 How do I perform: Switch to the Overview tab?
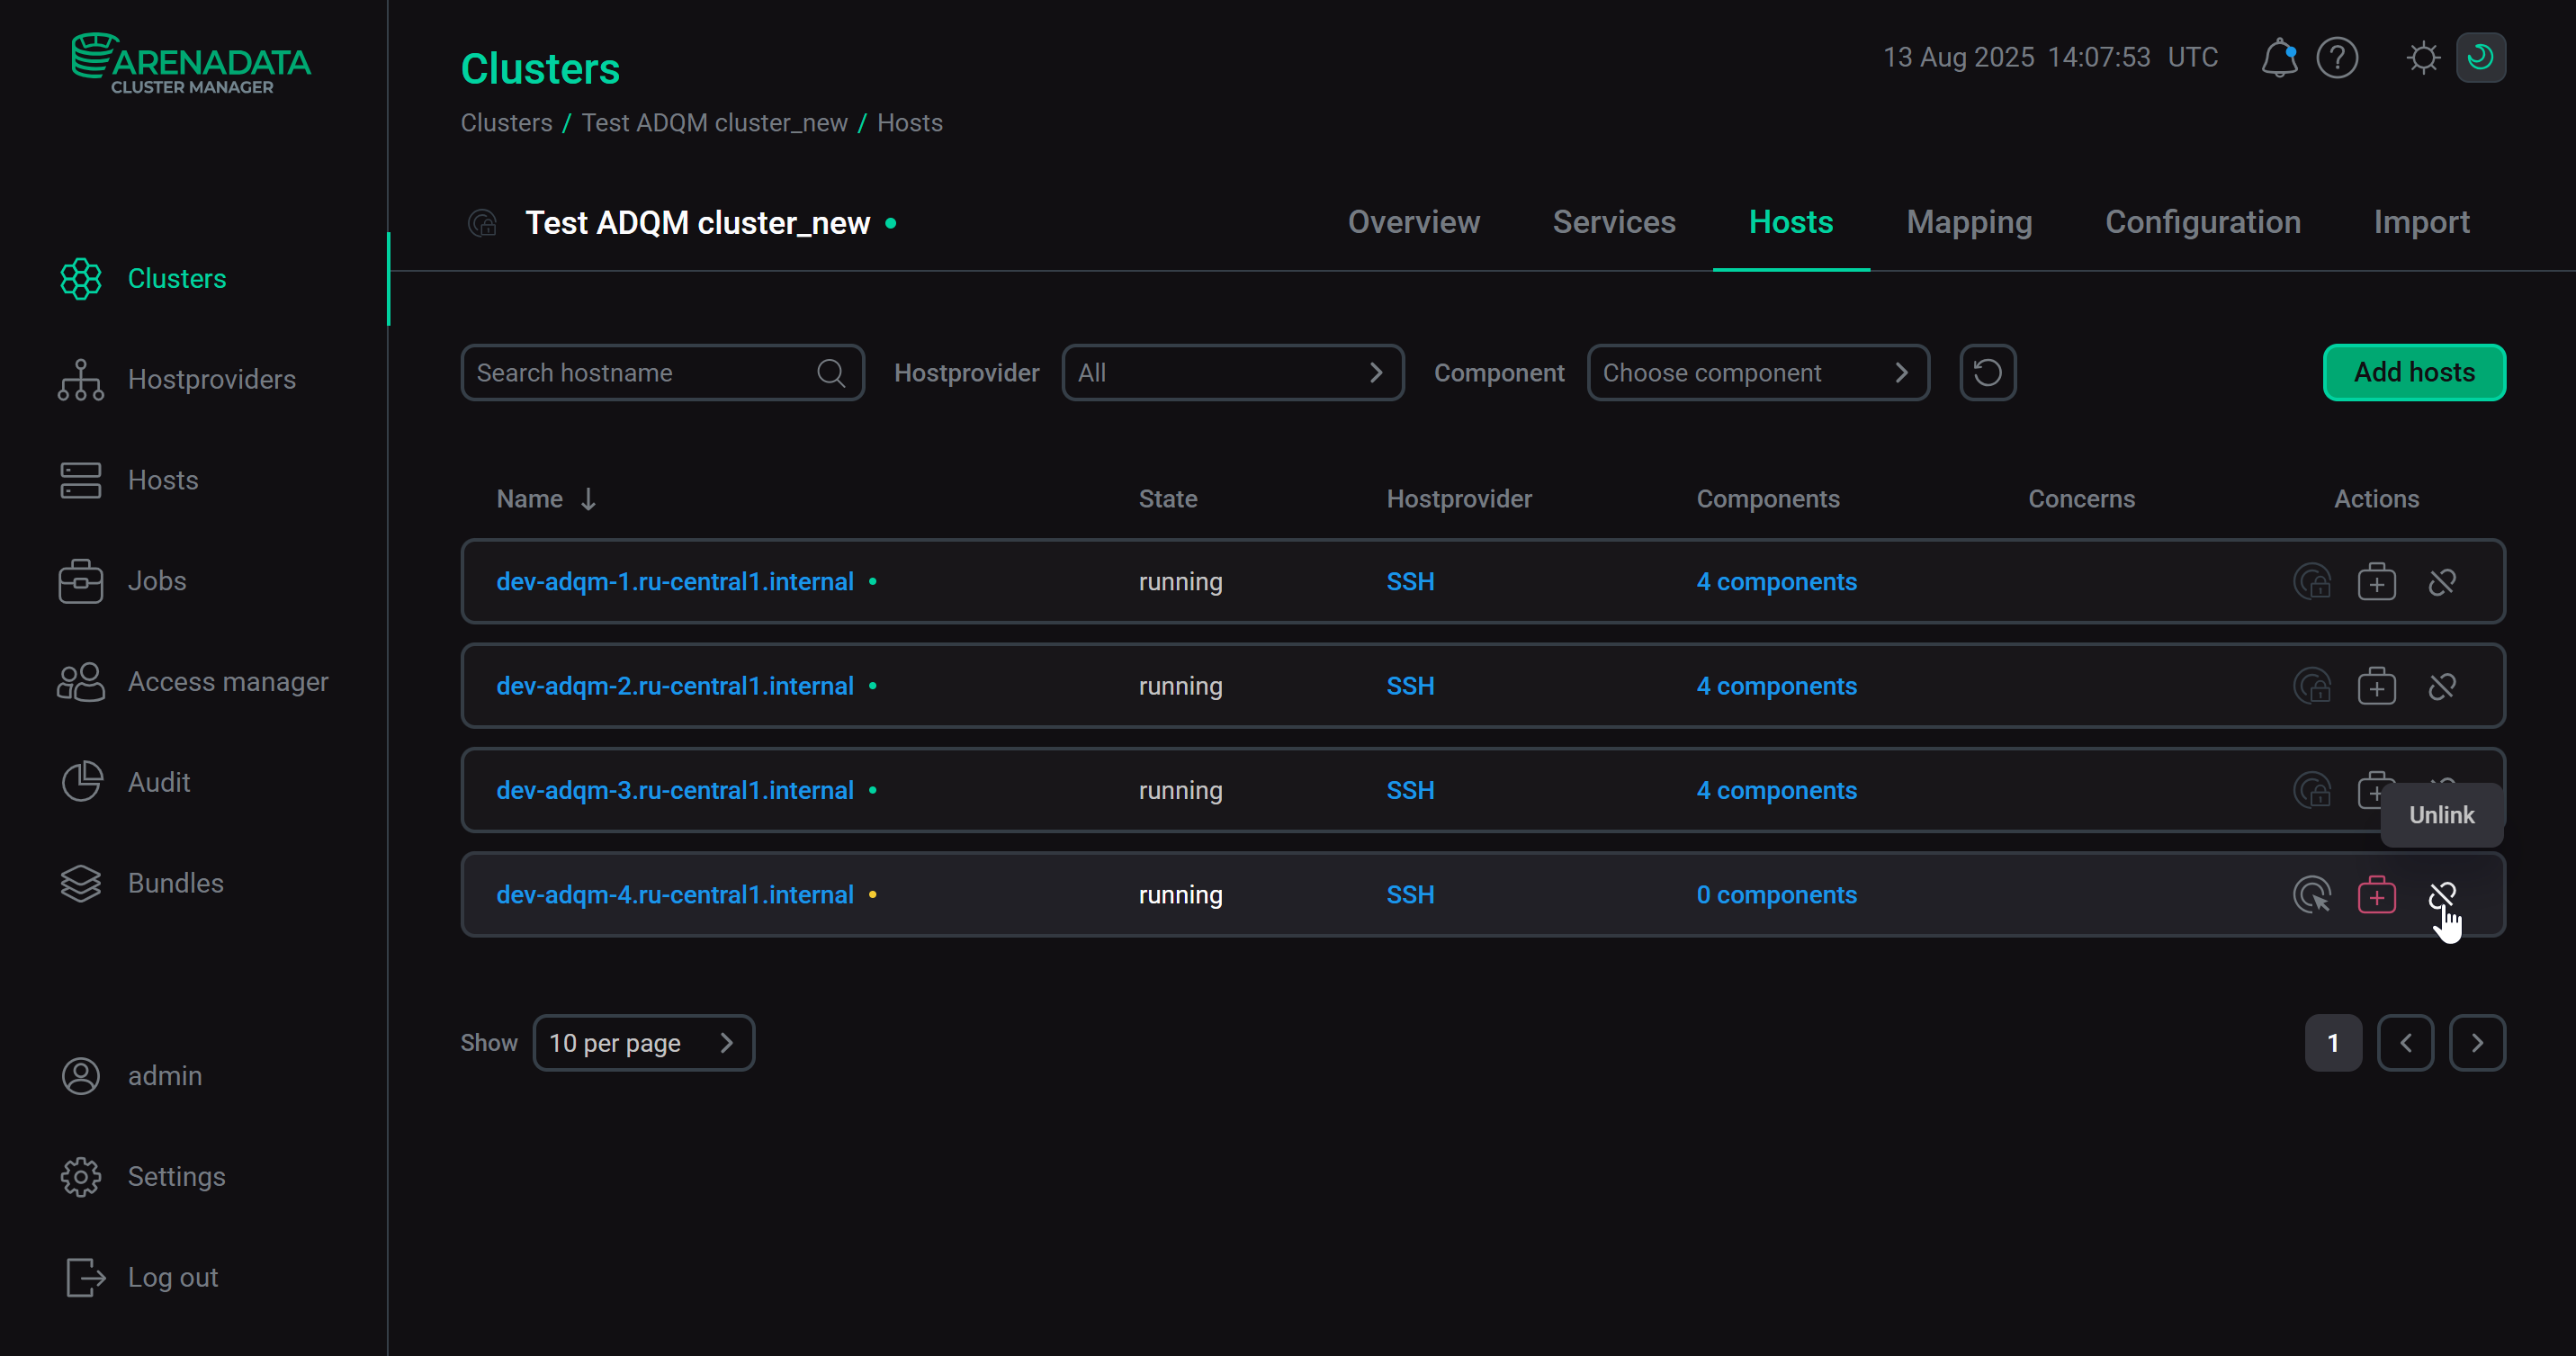coord(1413,222)
